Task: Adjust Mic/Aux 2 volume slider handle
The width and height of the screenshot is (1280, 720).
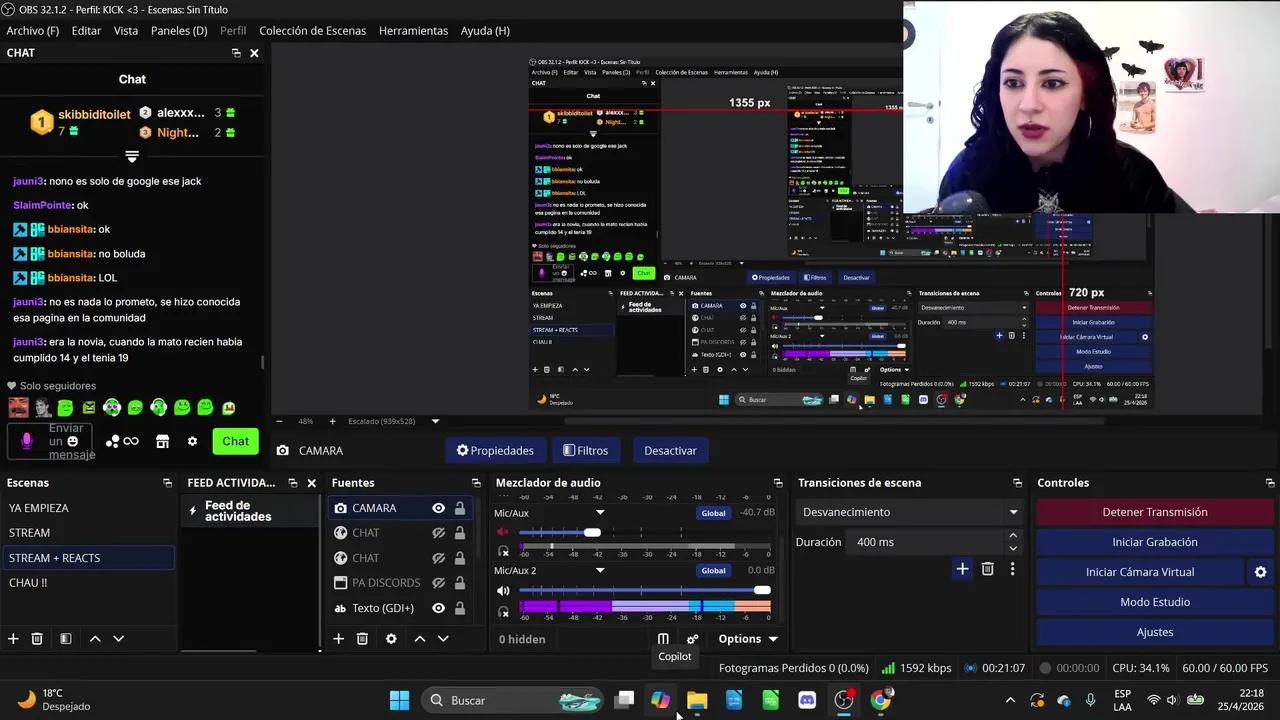Action: (x=762, y=590)
